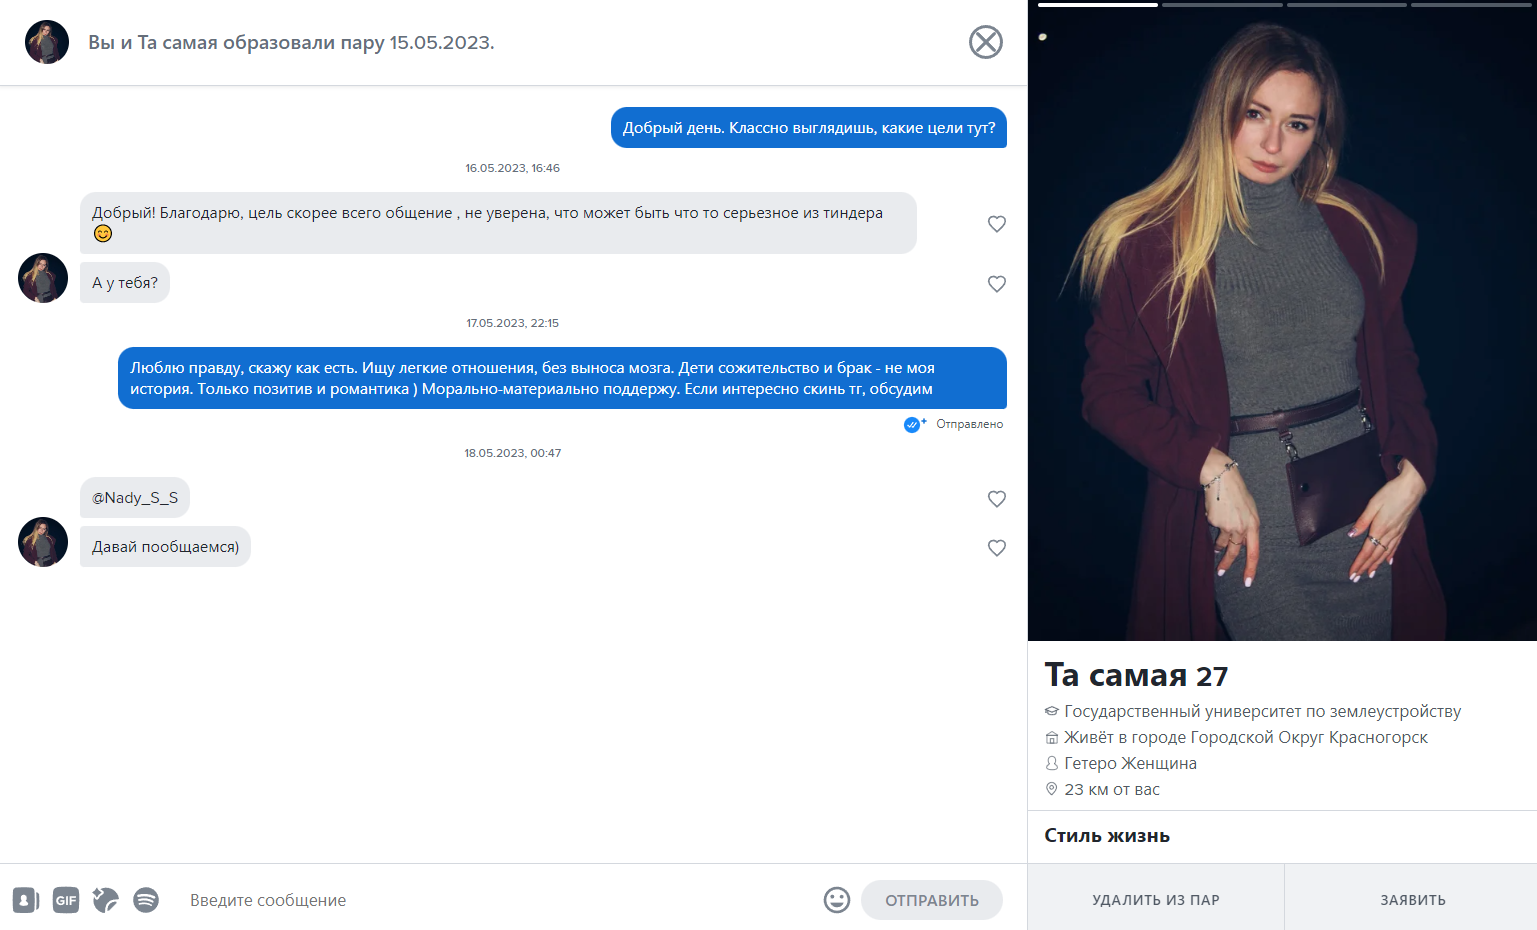Image resolution: width=1537 pixels, height=930 pixels.
Task: Click the 'Добрый! Благодарю' message bubble
Action: 498,223
